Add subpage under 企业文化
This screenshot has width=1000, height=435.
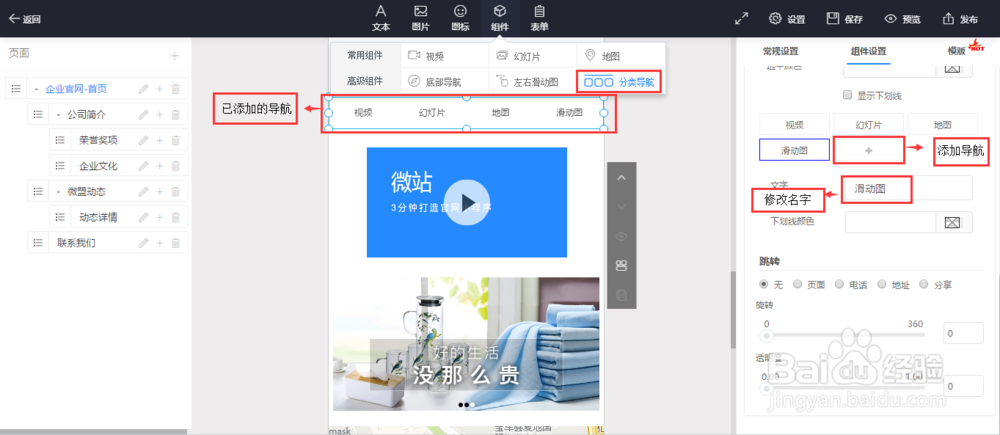(x=160, y=166)
